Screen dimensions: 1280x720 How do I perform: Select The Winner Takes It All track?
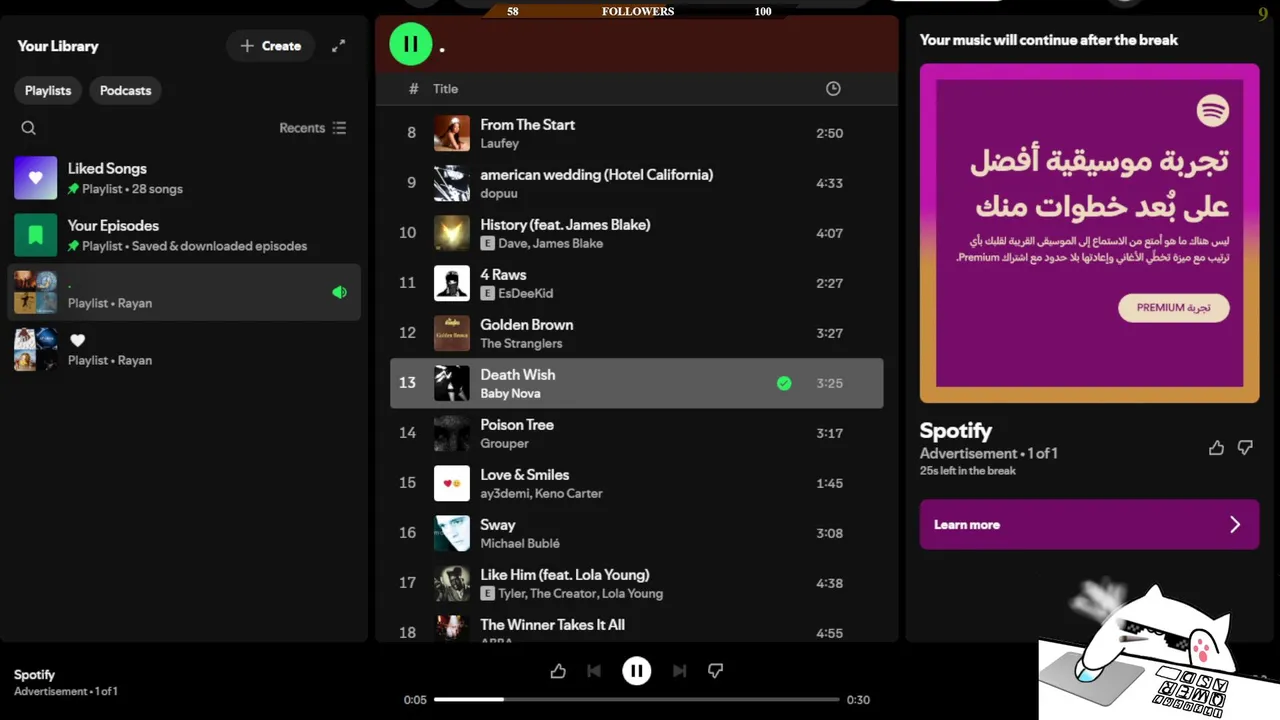click(552, 625)
